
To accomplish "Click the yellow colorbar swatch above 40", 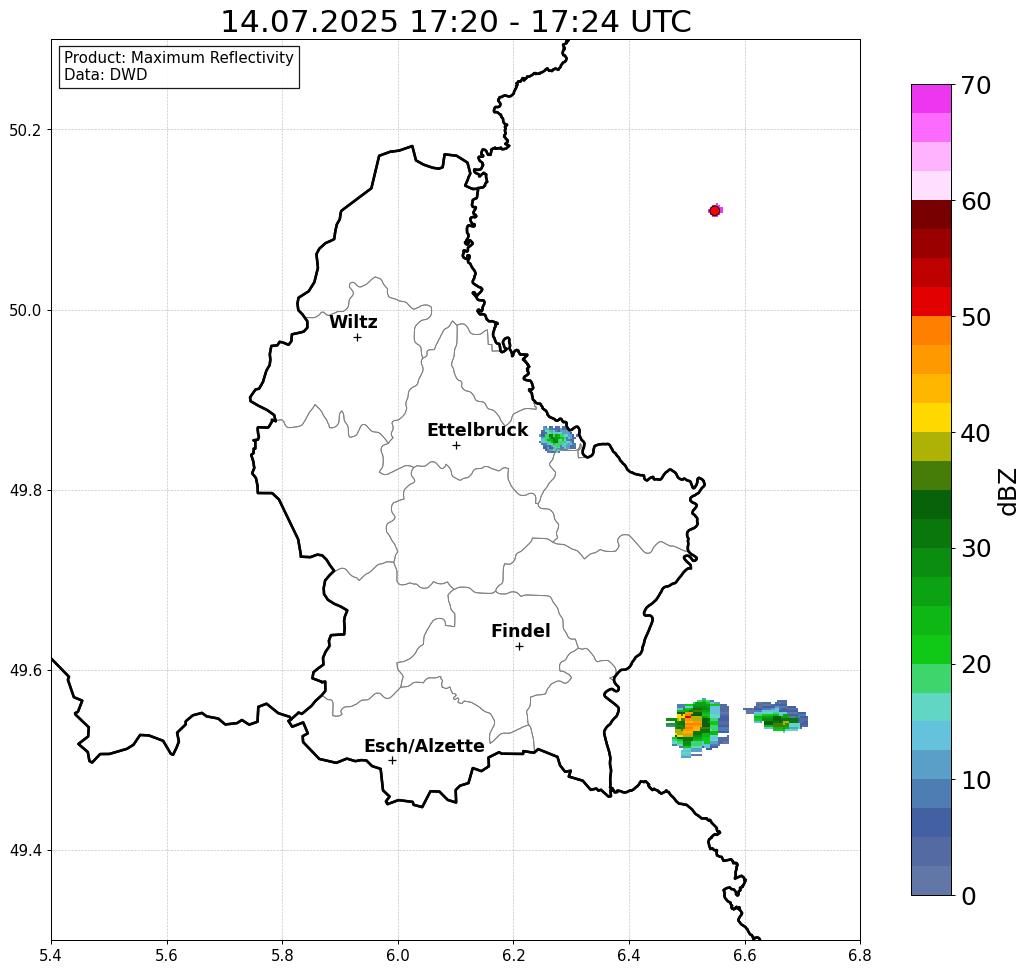I will [x=931, y=417].
